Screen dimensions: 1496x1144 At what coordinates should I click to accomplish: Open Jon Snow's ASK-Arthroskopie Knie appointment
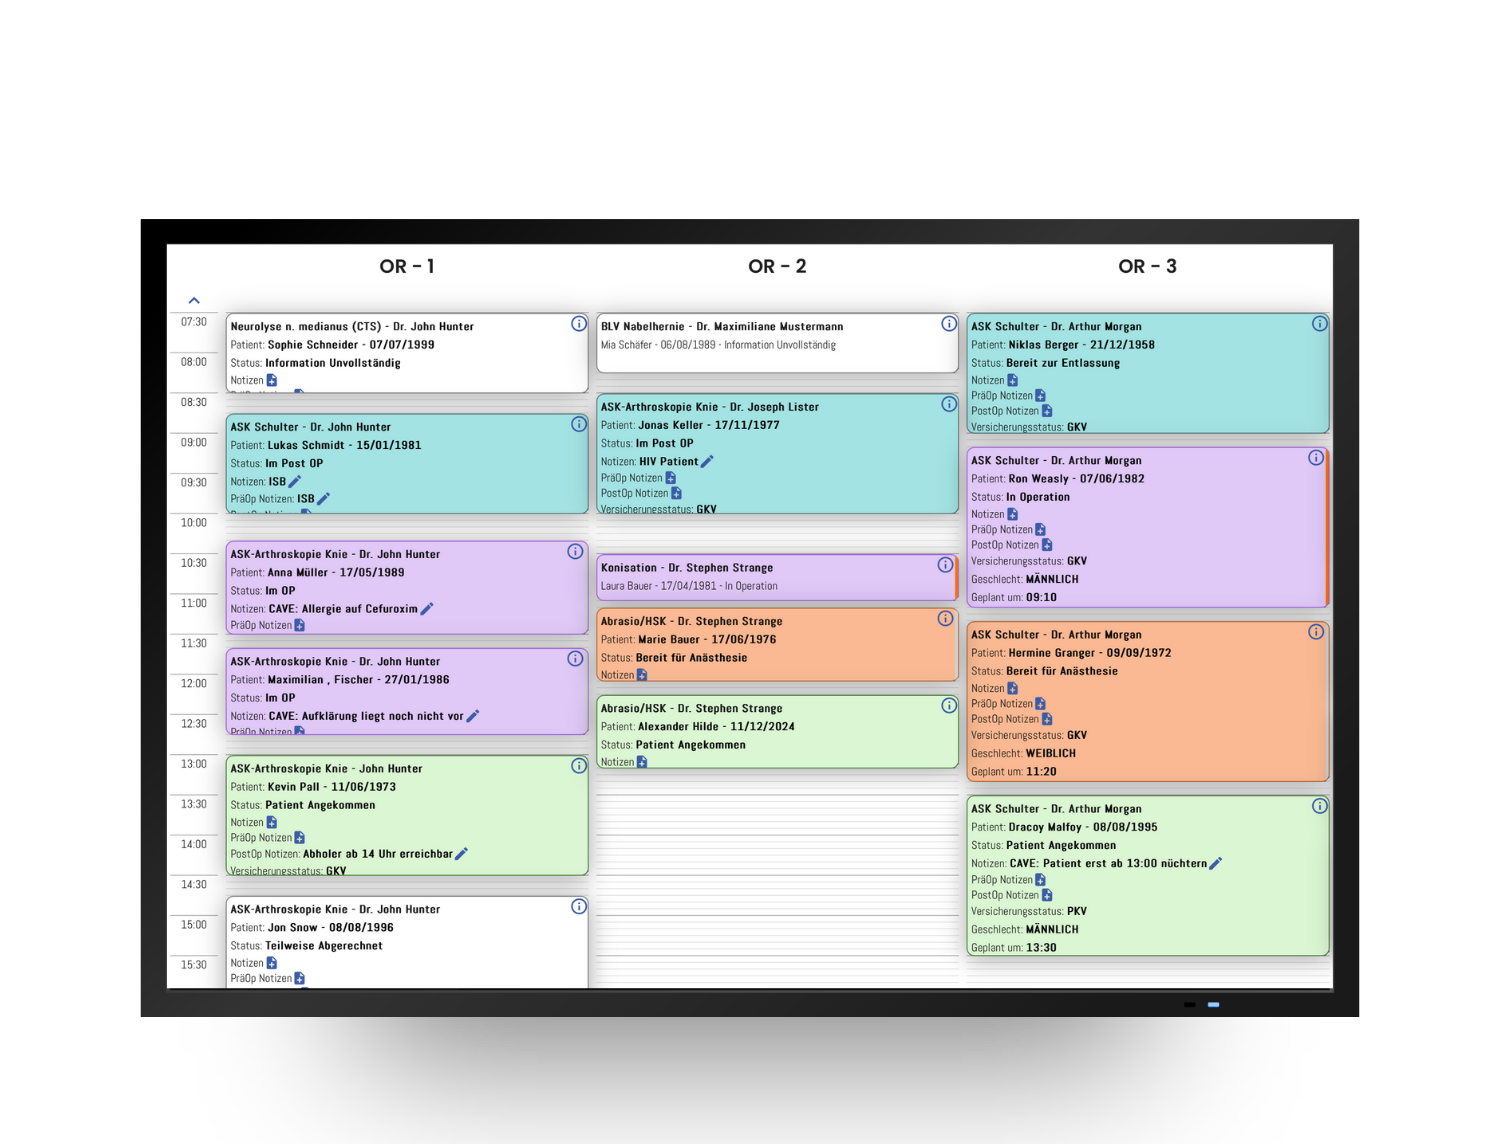point(406,940)
